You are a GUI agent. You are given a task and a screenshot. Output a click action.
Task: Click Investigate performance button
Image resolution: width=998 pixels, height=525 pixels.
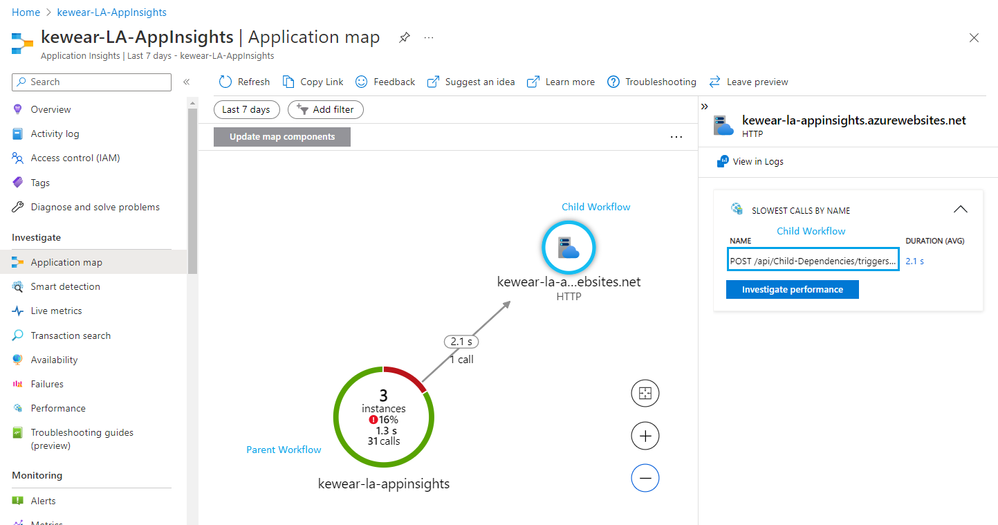tap(792, 290)
